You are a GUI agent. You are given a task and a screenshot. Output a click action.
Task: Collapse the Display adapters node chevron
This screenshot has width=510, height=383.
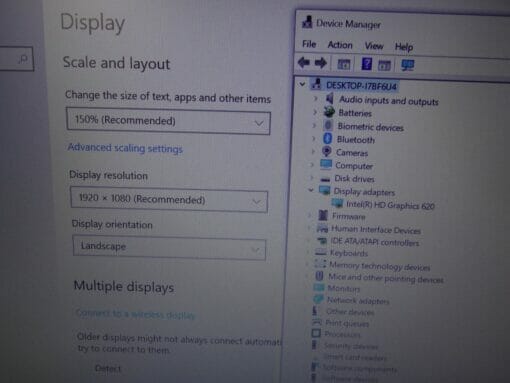tap(311, 190)
